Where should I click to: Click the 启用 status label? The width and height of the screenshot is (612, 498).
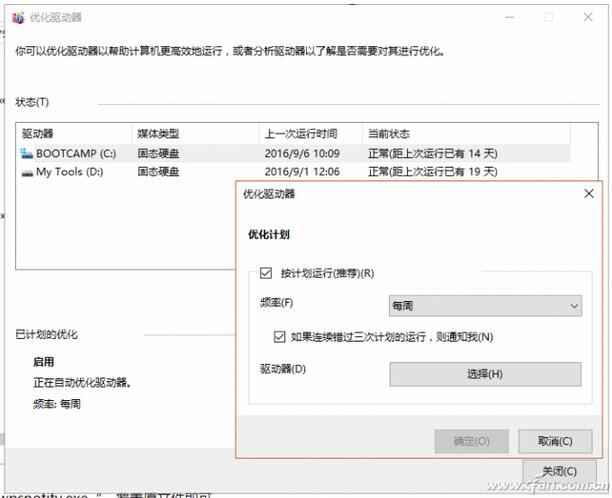click(x=43, y=362)
